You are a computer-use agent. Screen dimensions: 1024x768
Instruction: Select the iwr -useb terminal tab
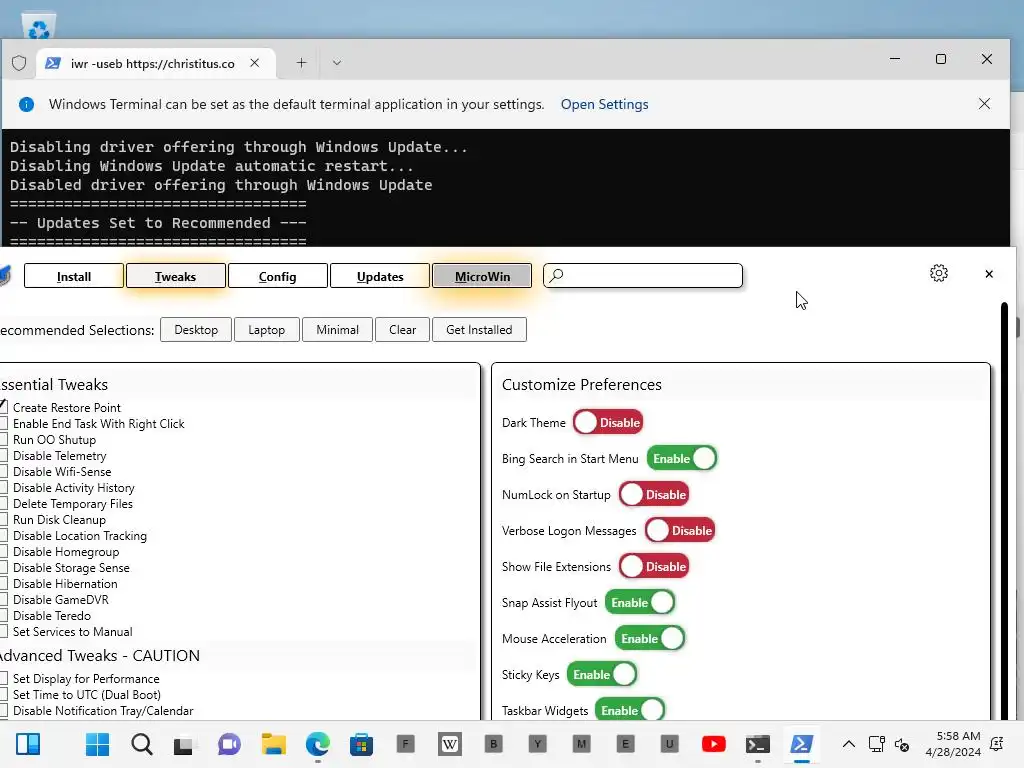153,63
